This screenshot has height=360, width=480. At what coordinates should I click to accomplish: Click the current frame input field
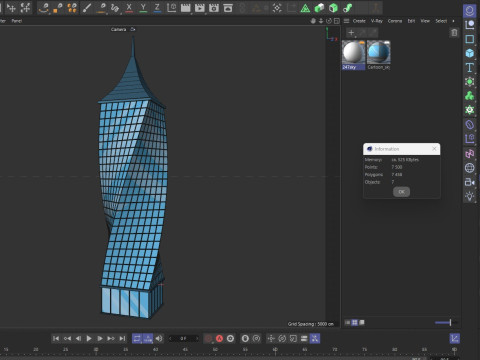click(183, 338)
